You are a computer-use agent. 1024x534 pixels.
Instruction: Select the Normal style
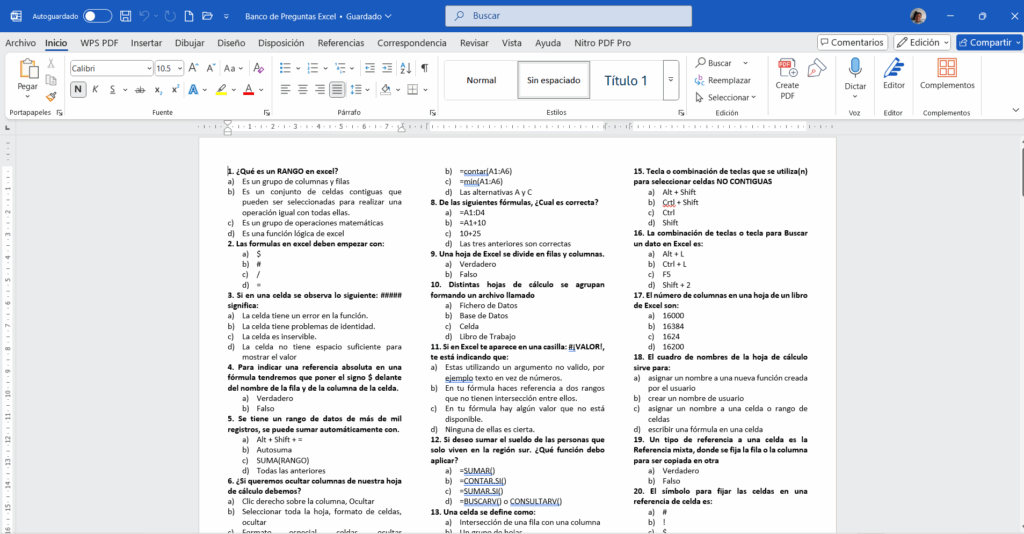click(481, 80)
